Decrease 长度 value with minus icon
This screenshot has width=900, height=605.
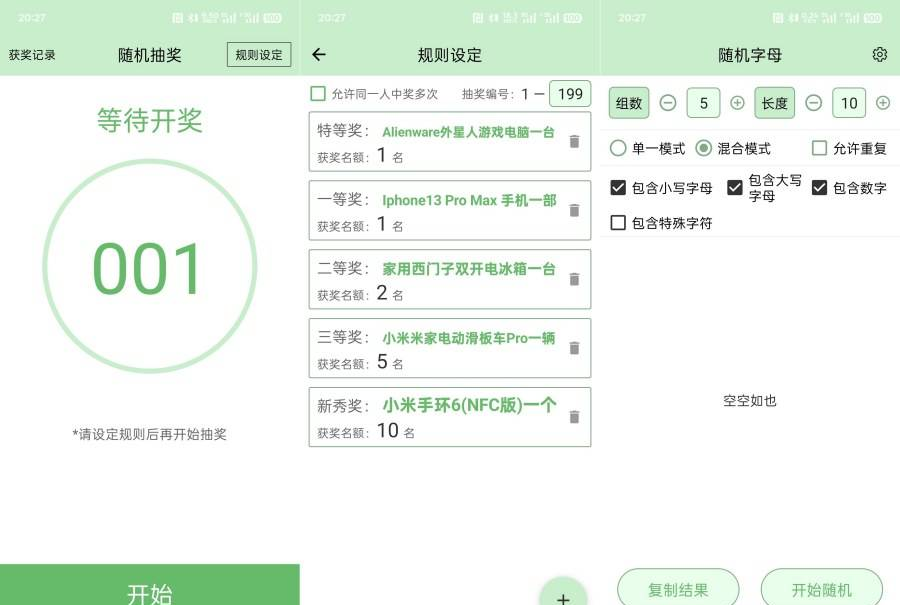(x=814, y=103)
